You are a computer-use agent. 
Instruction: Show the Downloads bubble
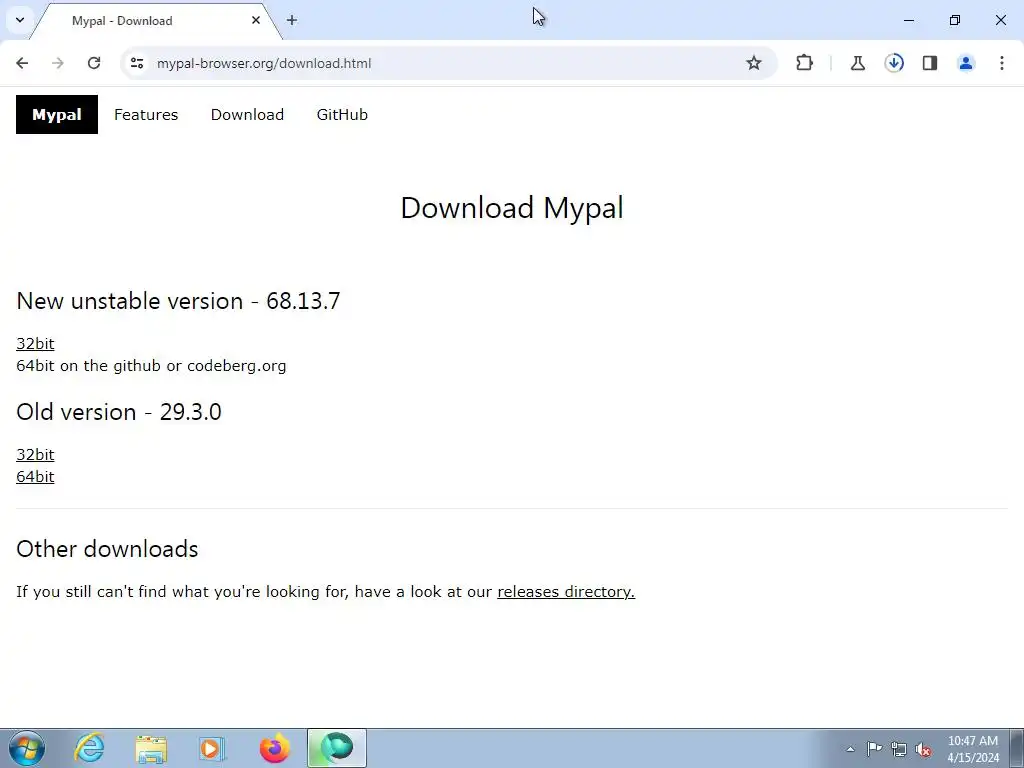click(x=894, y=63)
